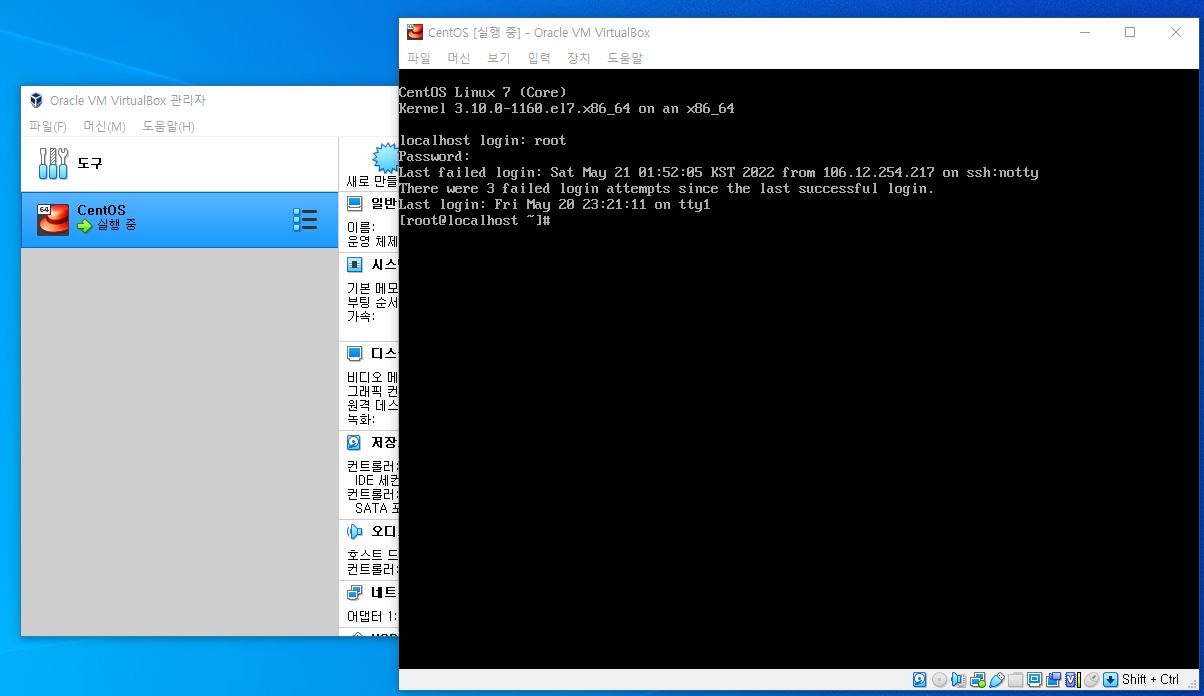Open 도움말 menu in CentOS VM window

(x=625, y=58)
